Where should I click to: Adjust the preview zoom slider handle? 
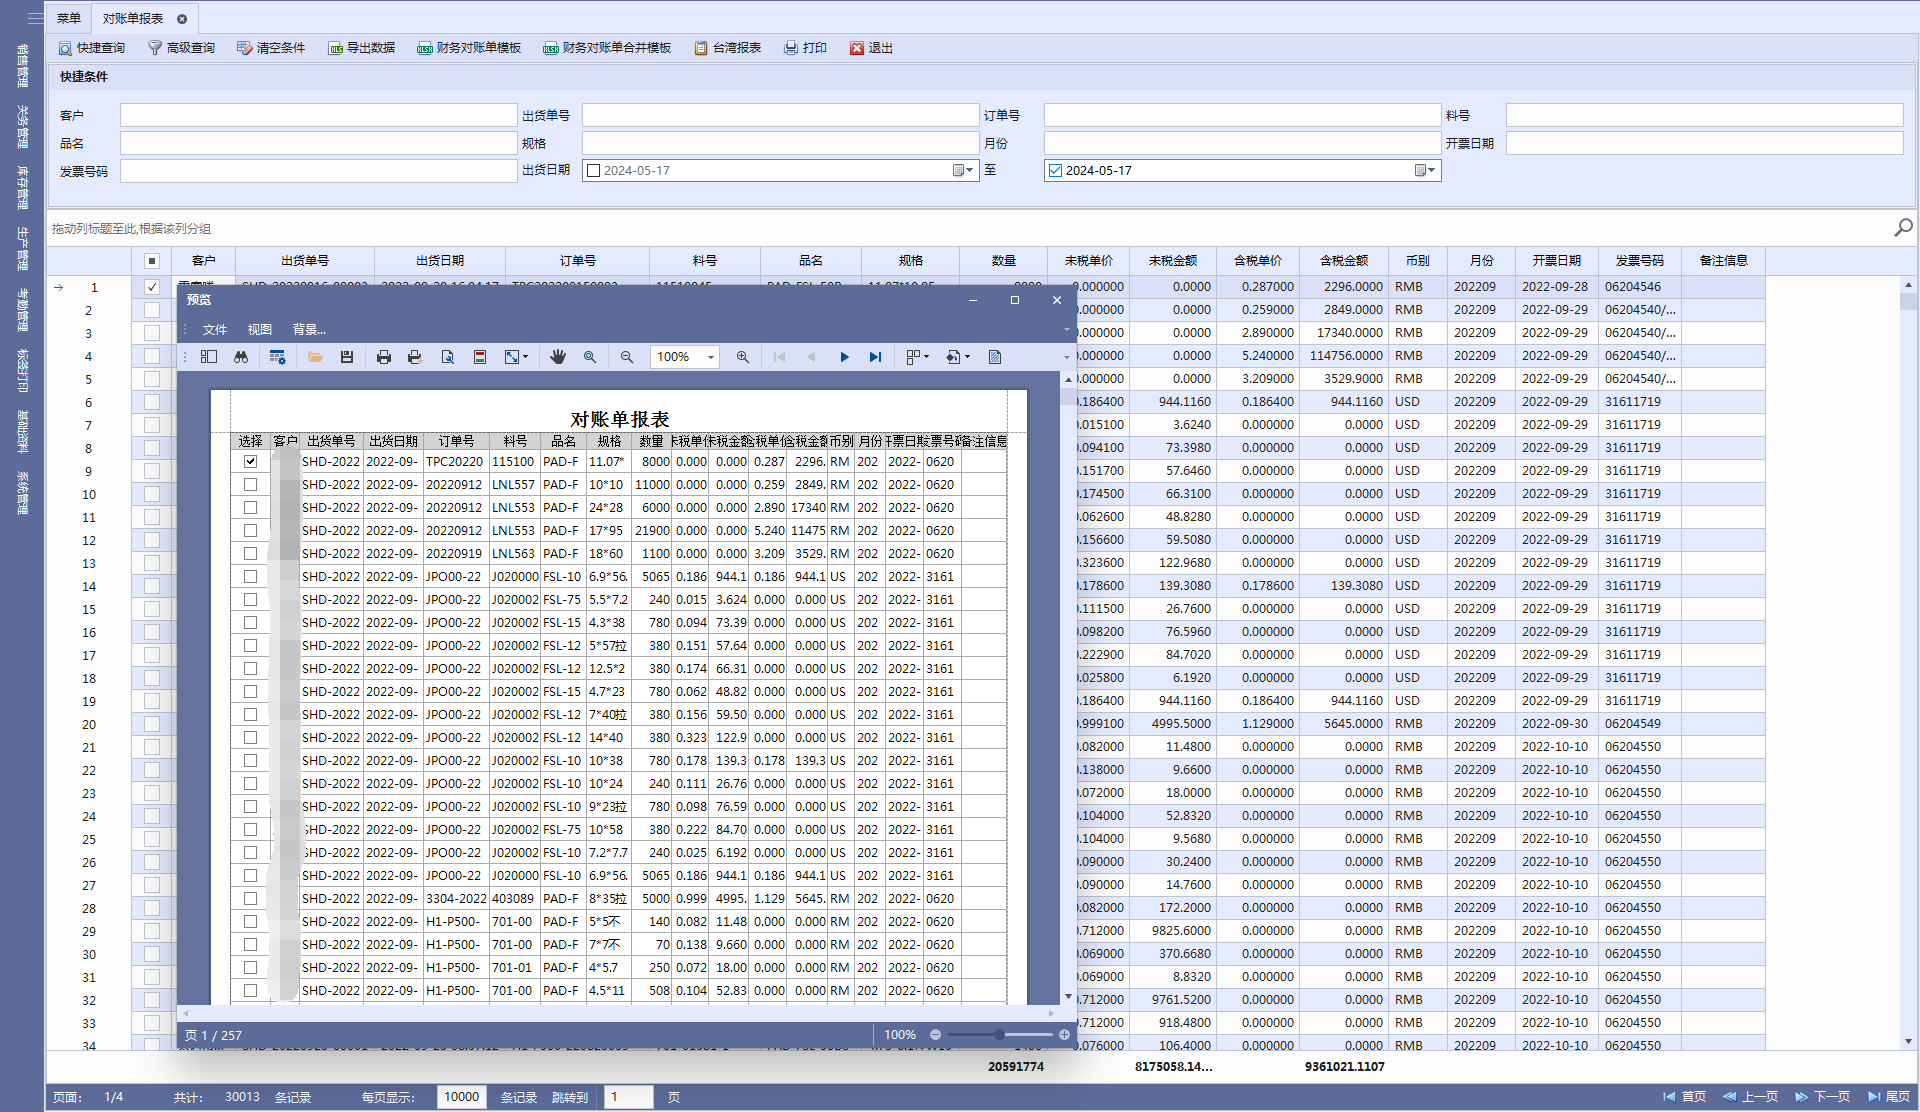(999, 1035)
